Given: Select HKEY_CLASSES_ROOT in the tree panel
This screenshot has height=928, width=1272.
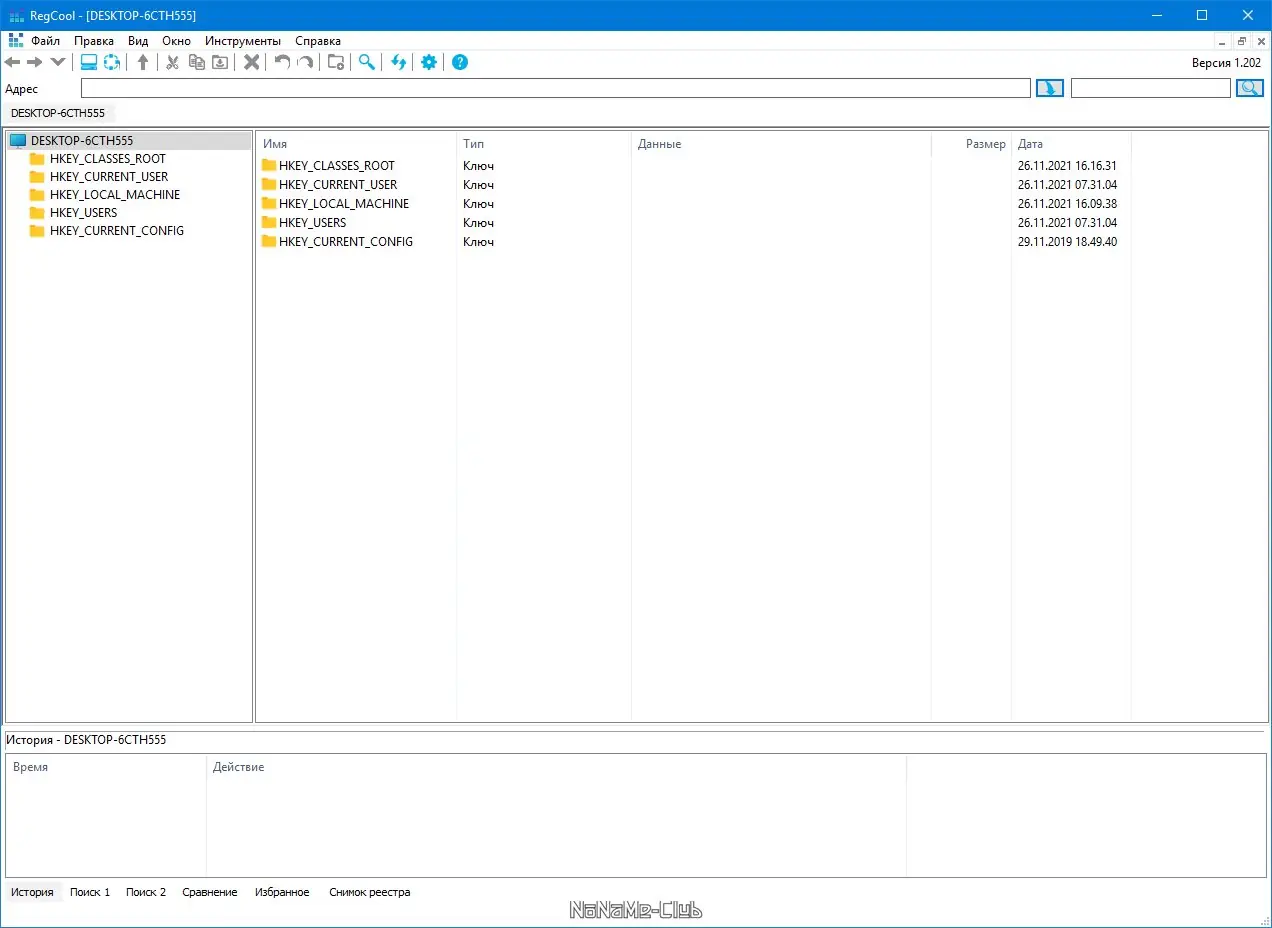Looking at the screenshot, I should coord(108,159).
